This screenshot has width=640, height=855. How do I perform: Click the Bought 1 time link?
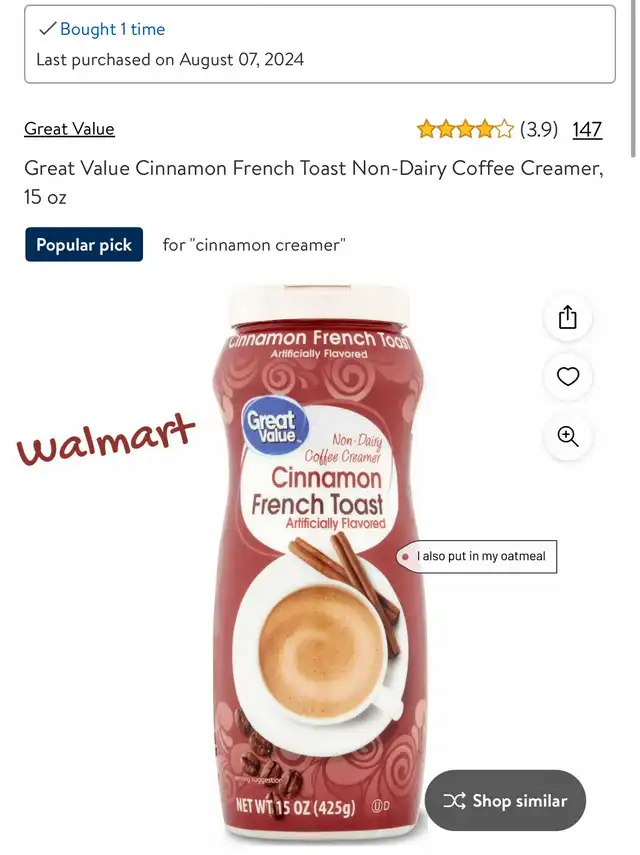pos(112,29)
